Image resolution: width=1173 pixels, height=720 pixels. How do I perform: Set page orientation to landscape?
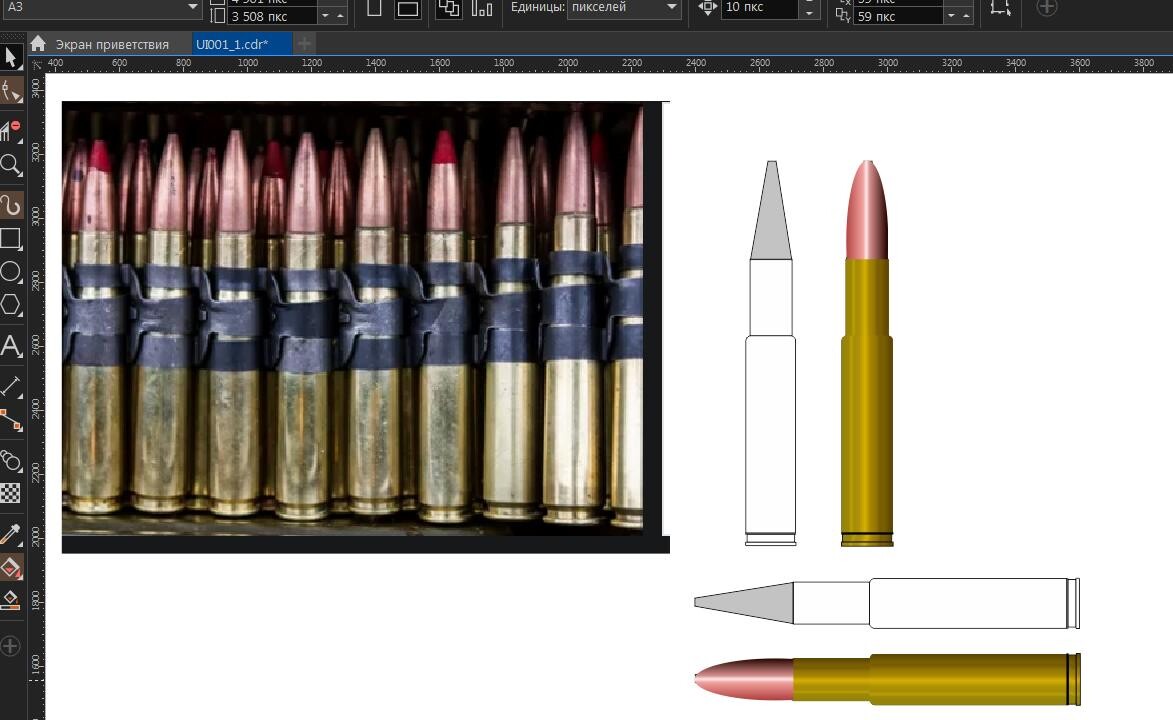(407, 7)
